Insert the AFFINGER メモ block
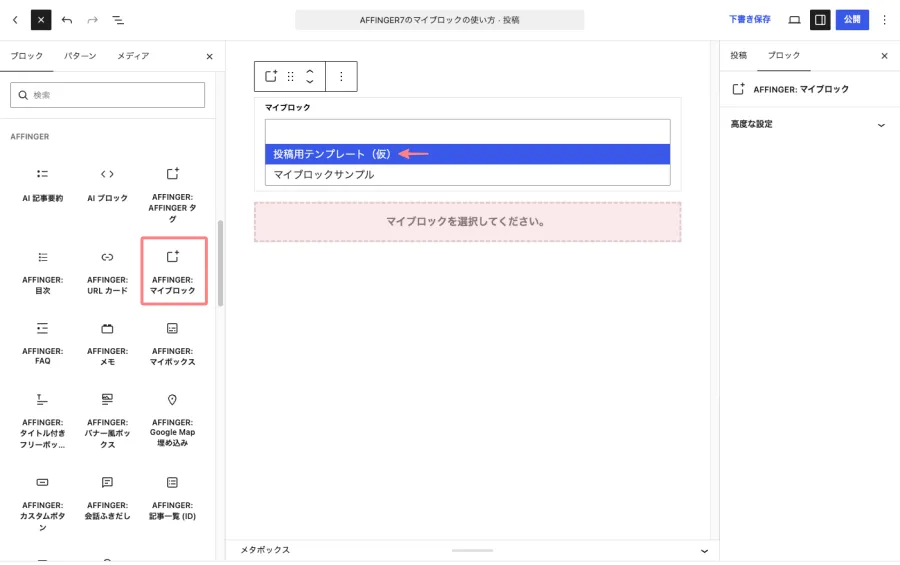 (x=107, y=343)
